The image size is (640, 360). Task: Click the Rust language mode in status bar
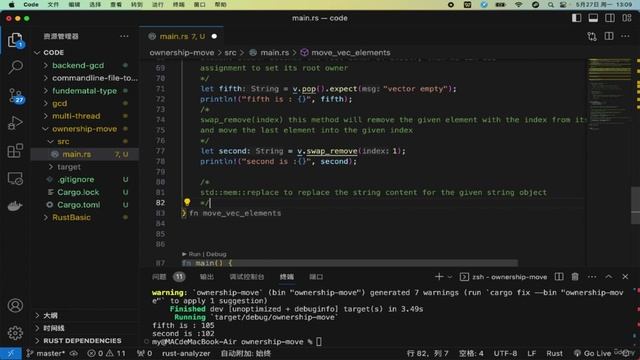pyautogui.click(x=554, y=353)
